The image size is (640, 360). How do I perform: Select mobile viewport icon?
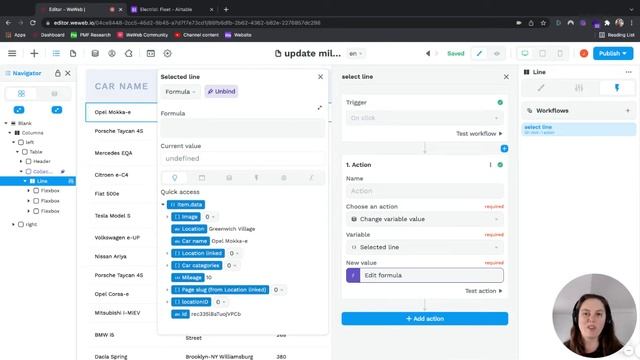pyautogui.click(x=560, y=53)
